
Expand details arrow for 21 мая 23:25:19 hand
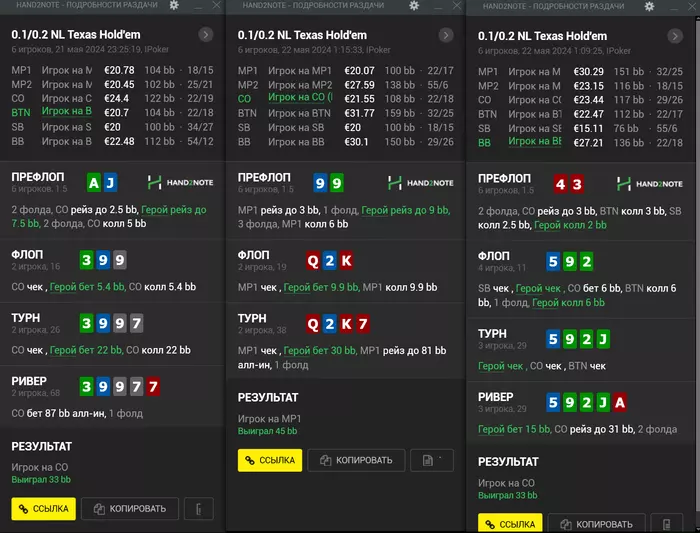(x=206, y=35)
